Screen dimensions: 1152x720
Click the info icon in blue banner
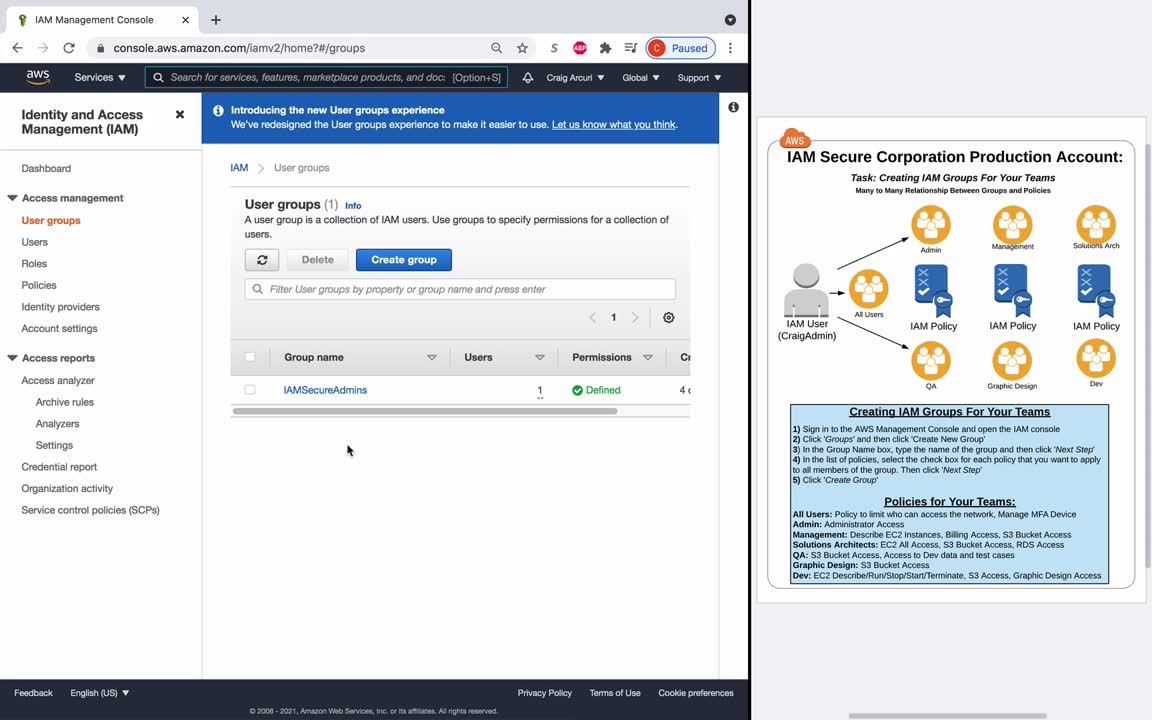pyautogui.click(x=218, y=110)
